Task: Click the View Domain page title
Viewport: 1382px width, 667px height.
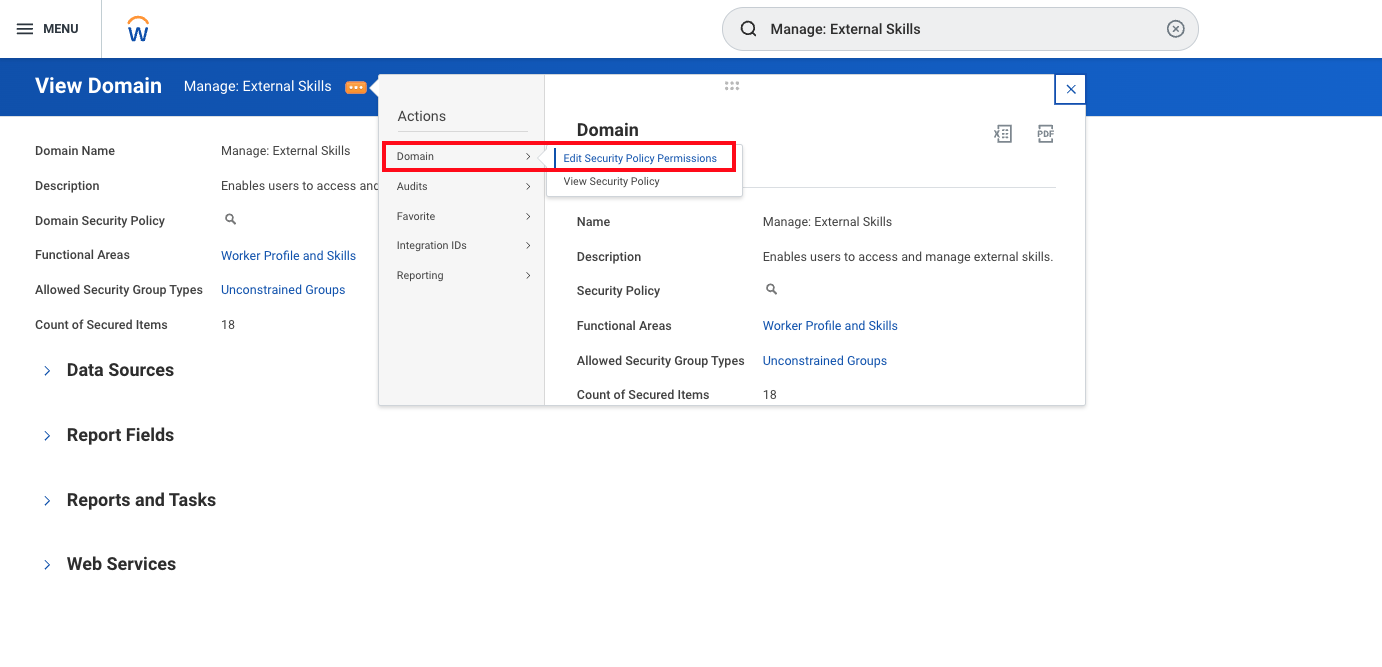Action: pyautogui.click(x=98, y=86)
